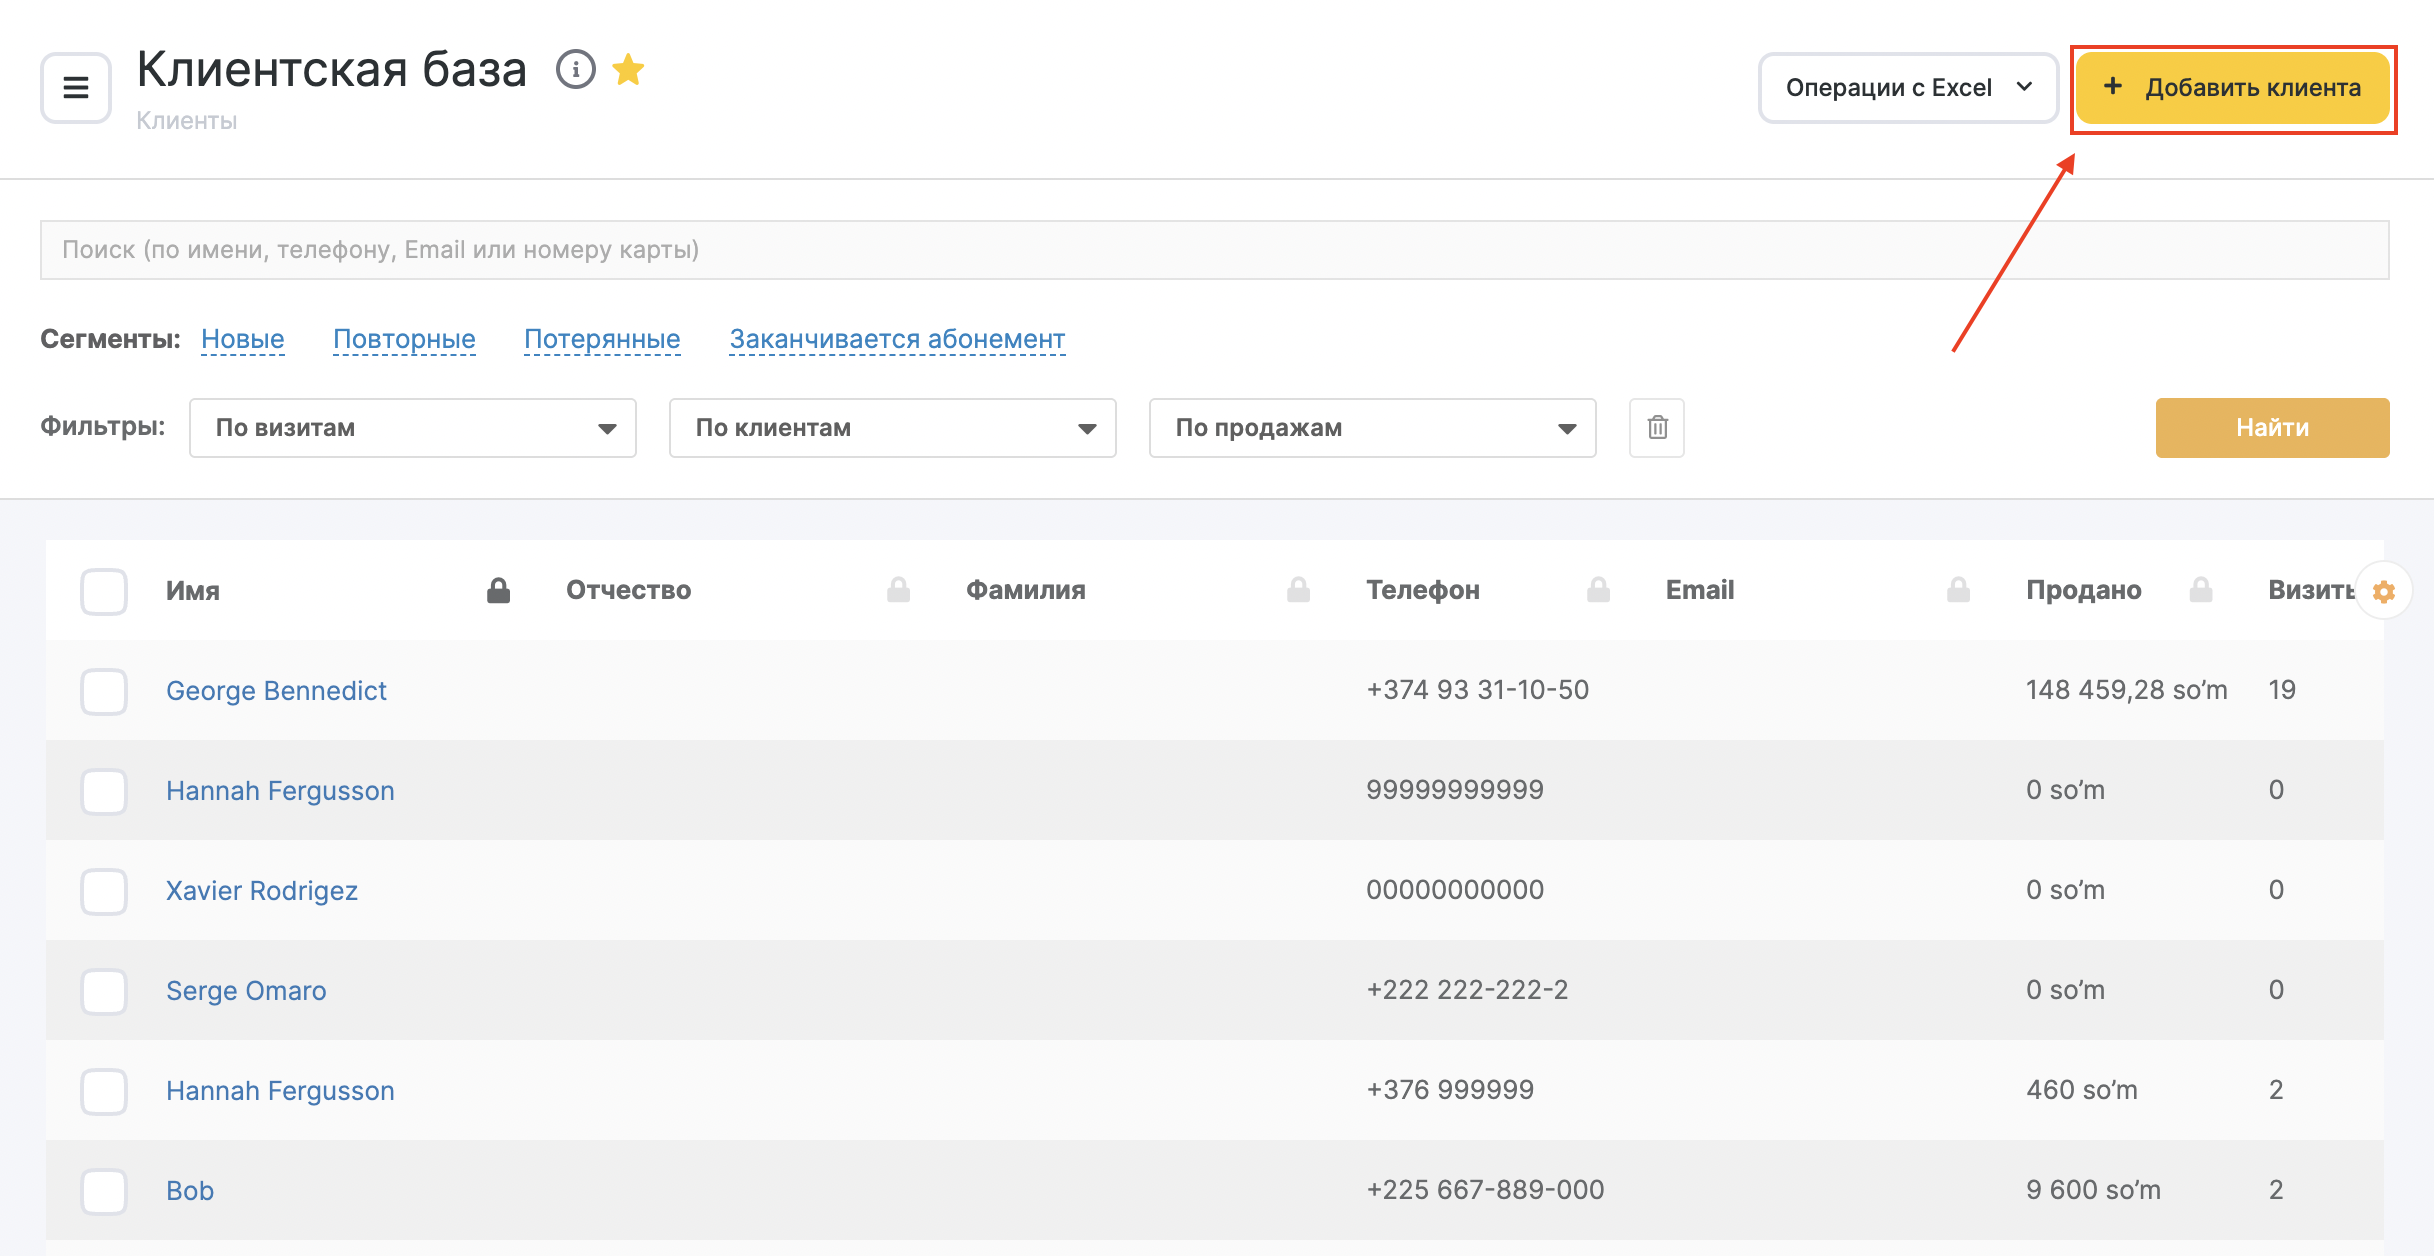Open the Операции с Excel dropdown
The image size is (2434, 1256).
pyautogui.click(x=1908, y=88)
